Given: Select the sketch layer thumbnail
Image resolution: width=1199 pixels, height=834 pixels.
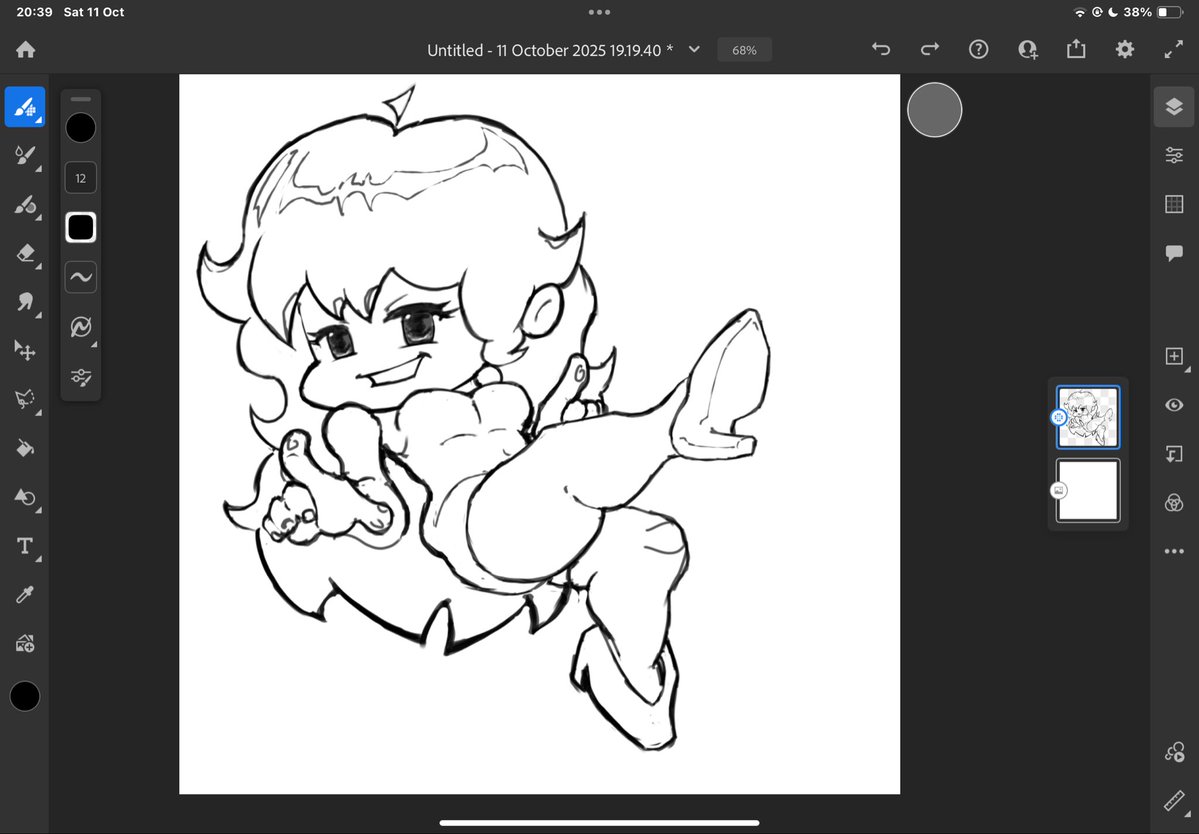Looking at the screenshot, I should coord(1087,417).
